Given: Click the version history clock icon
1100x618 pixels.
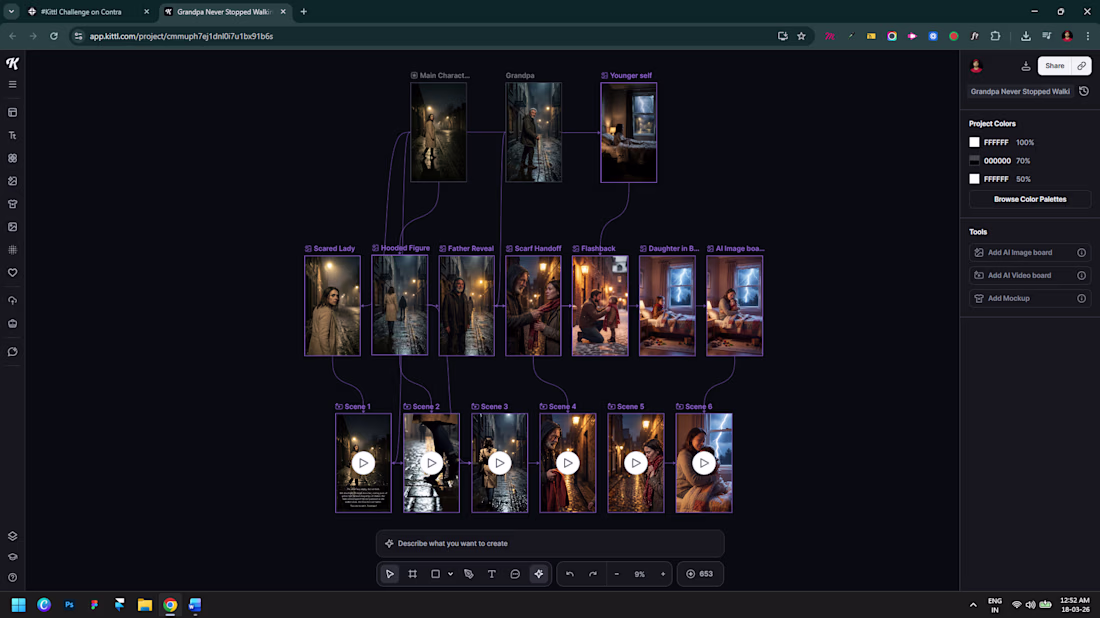Looking at the screenshot, I should tap(1084, 91).
